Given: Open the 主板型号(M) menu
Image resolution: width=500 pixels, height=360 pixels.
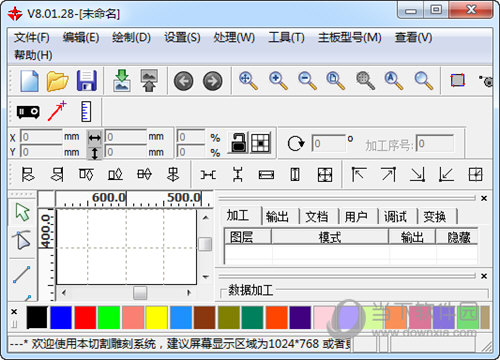Looking at the screenshot, I should coord(350,37).
